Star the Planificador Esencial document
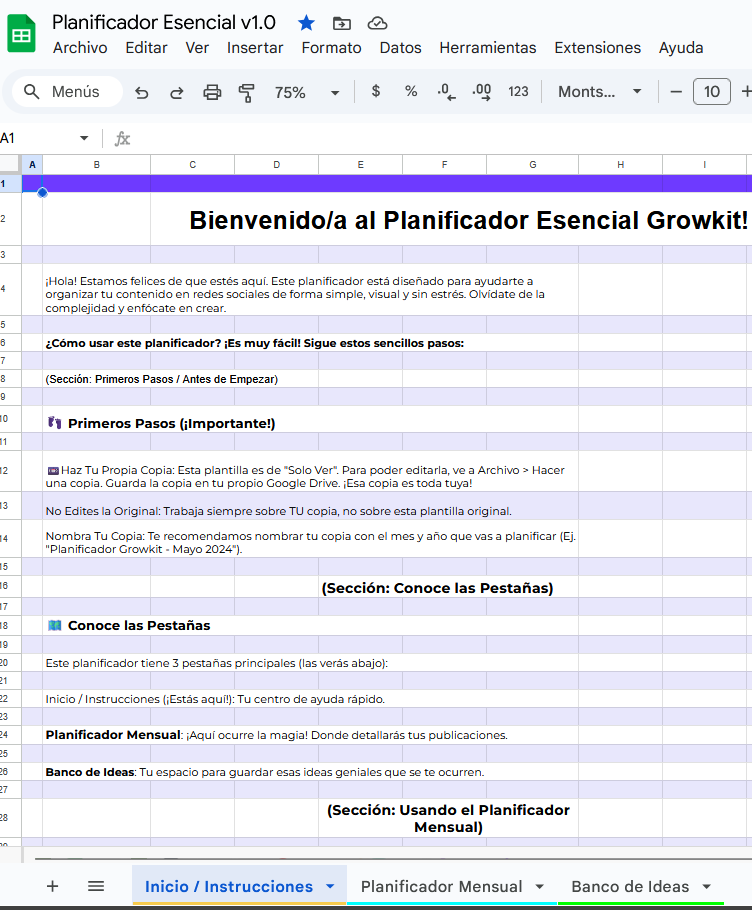752x910 pixels. 306,23
